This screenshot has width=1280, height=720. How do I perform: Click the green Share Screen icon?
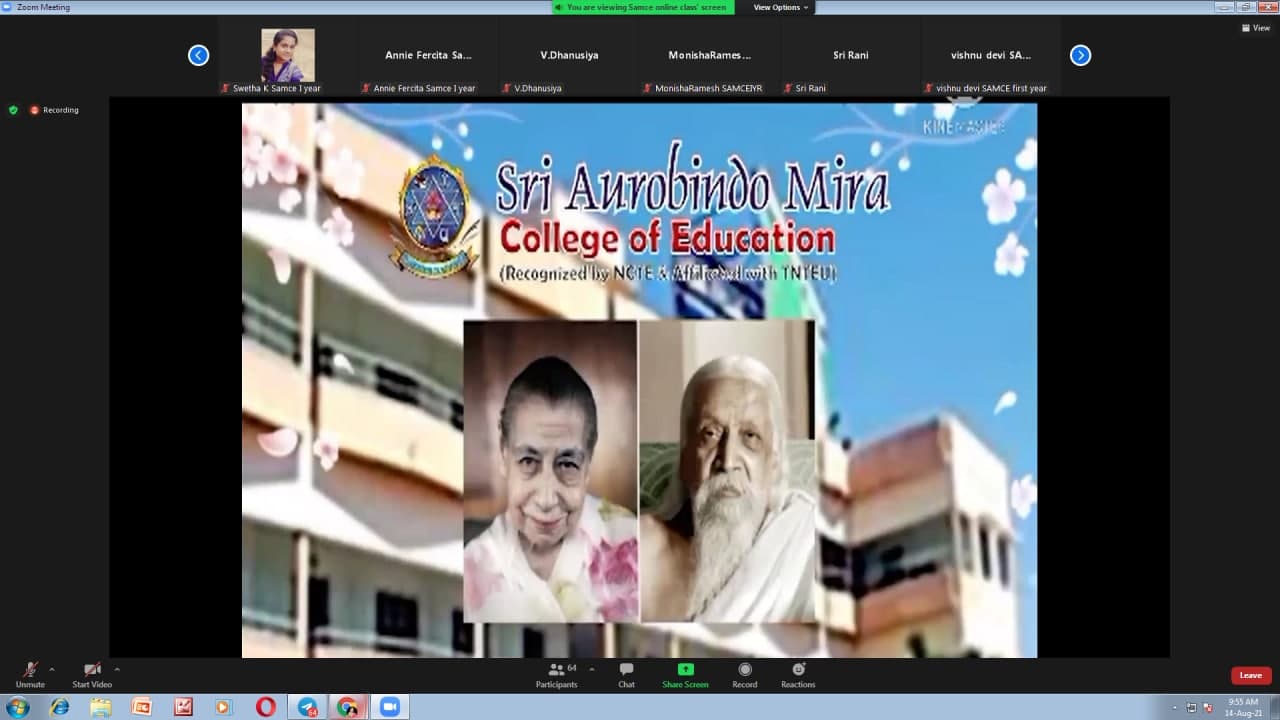click(x=685, y=670)
